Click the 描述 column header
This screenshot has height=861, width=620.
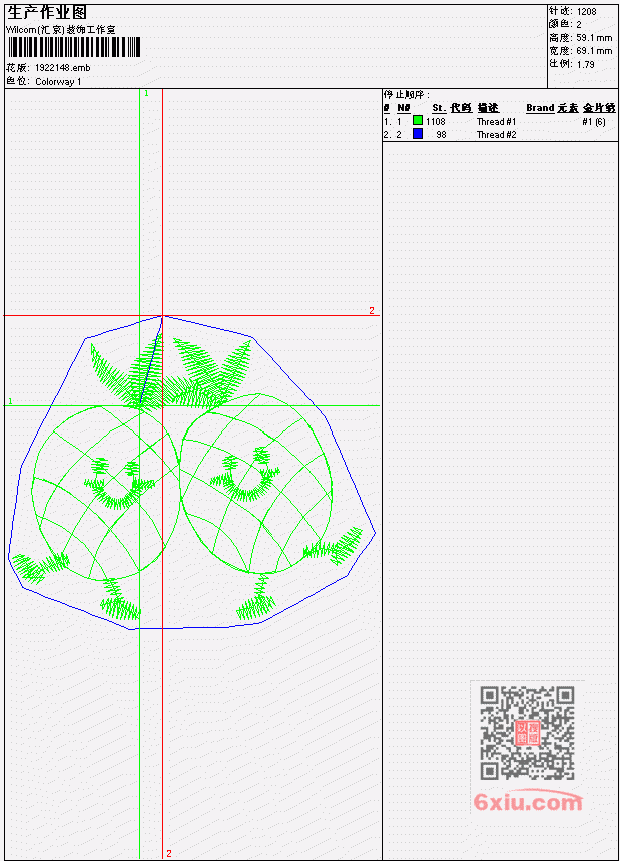pyautogui.click(x=488, y=108)
